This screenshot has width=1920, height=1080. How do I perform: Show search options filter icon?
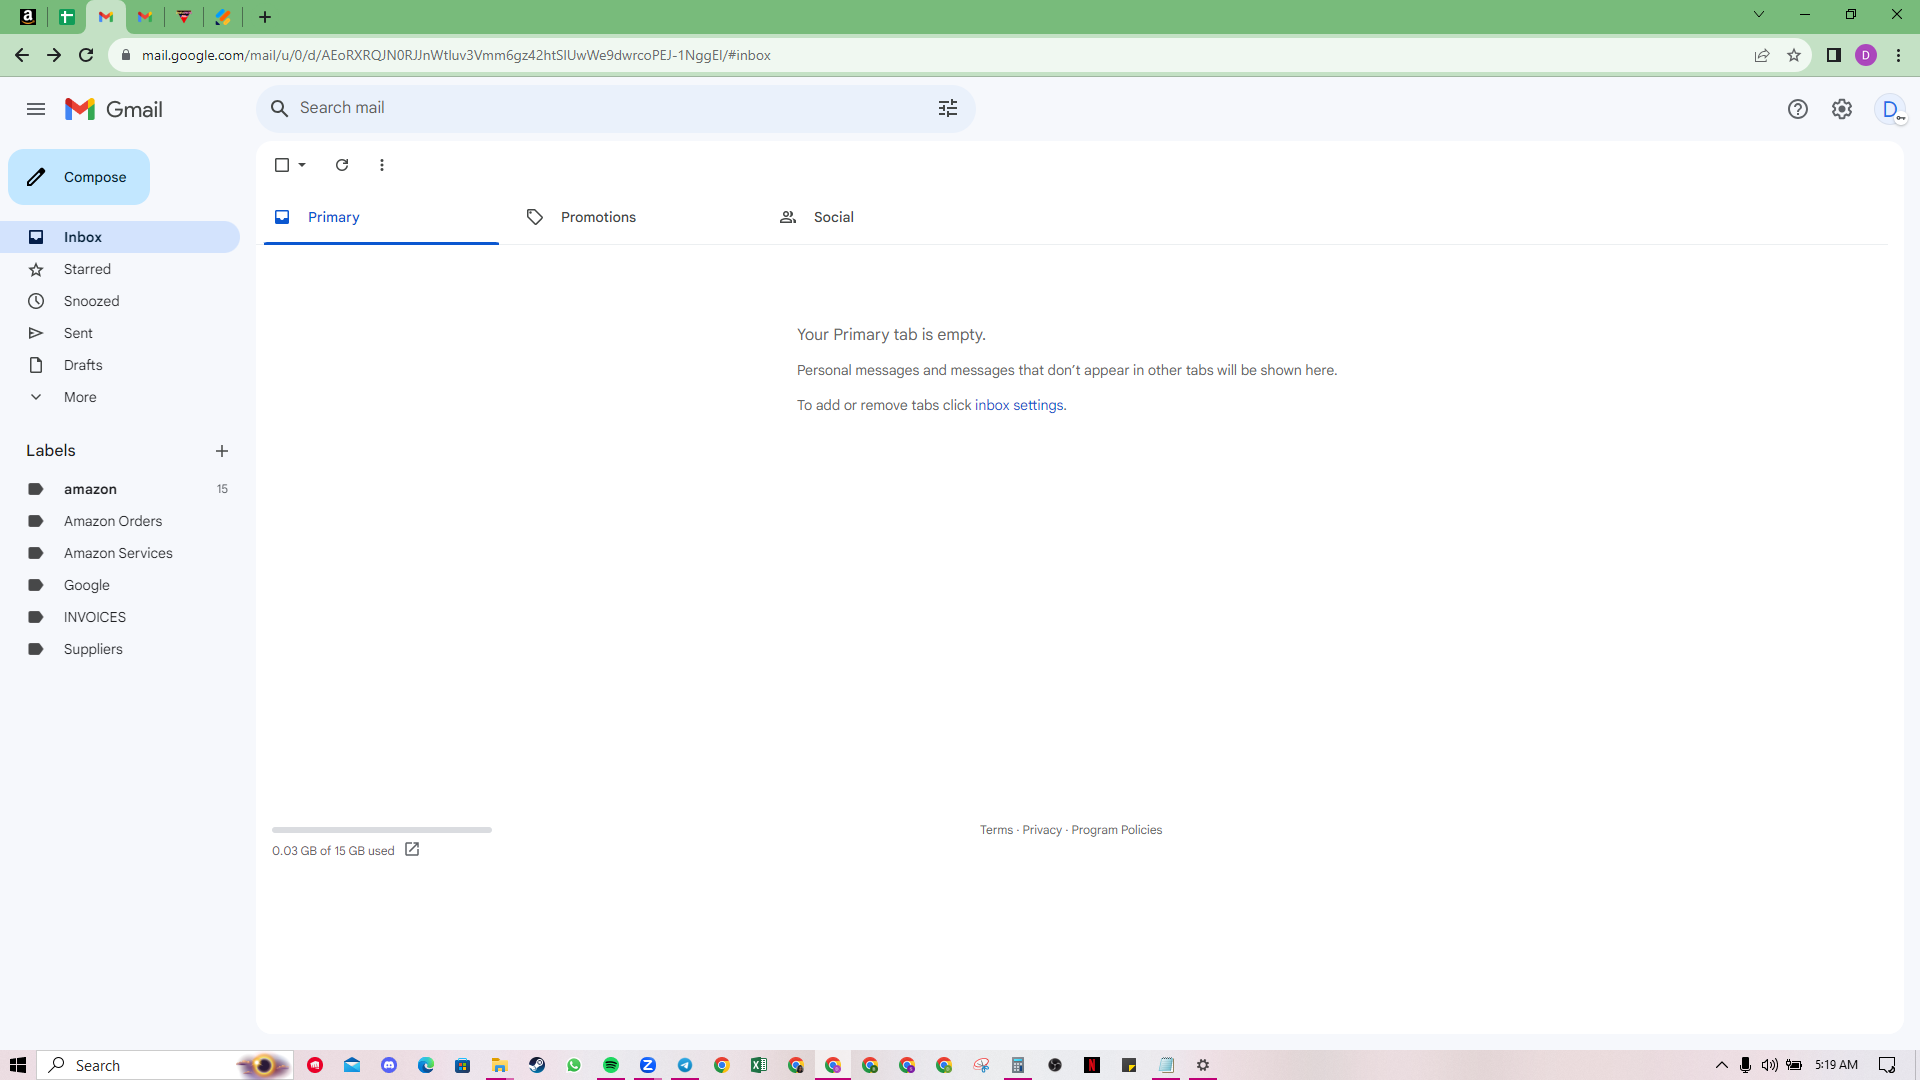(x=948, y=108)
